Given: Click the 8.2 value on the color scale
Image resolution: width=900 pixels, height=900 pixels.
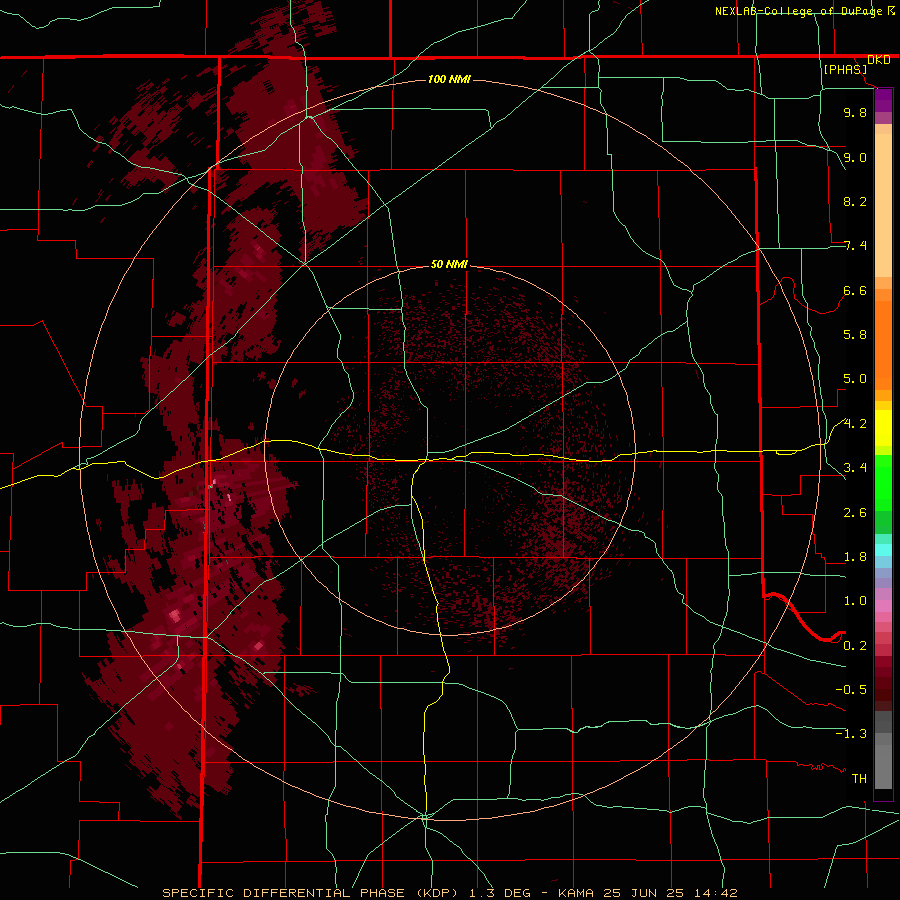Looking at the screenshot, I should pyautogui.click(x=855, y=201).
